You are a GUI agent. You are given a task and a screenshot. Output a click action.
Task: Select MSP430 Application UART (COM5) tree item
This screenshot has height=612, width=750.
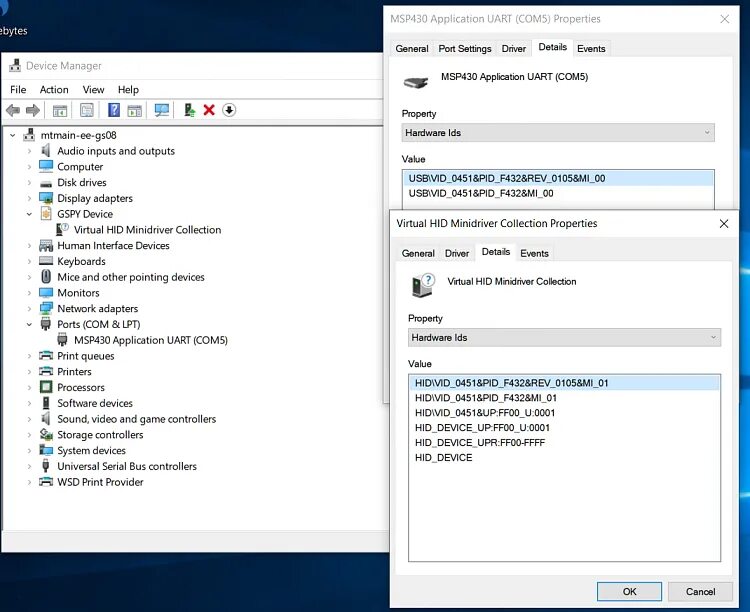coord(151,340)
